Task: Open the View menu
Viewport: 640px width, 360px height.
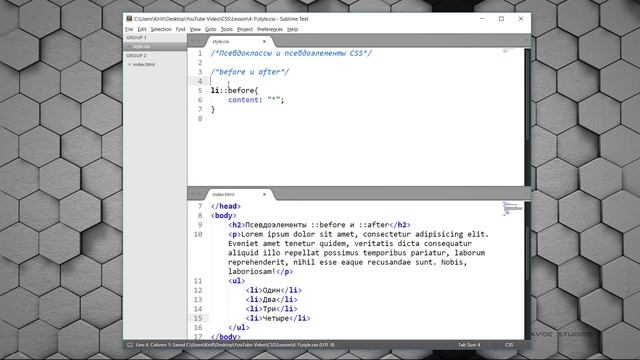Action: click(195, 29)
